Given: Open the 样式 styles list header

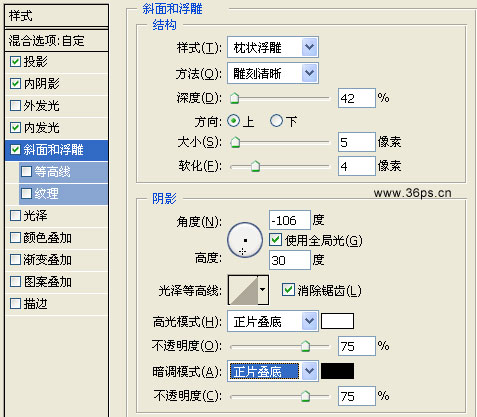Looking at the screenshot, I should point(57,16).
